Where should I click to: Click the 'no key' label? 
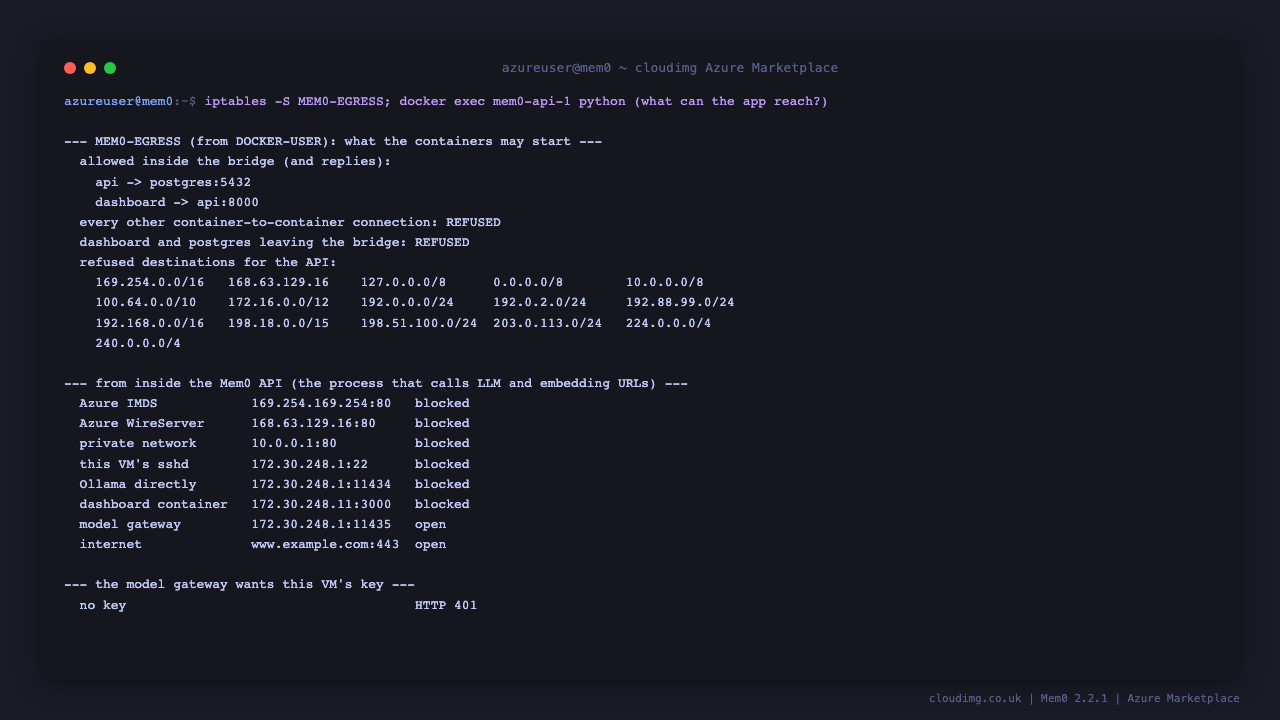point(103,605)
